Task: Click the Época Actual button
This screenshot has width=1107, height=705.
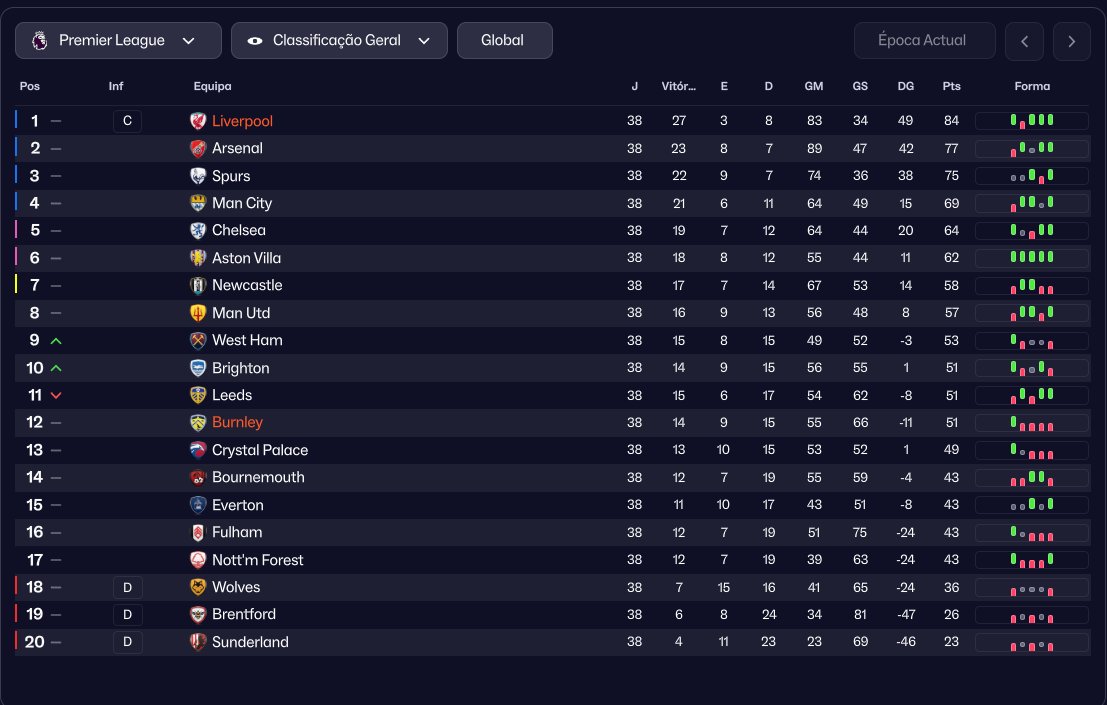Action: coord(924,40)
